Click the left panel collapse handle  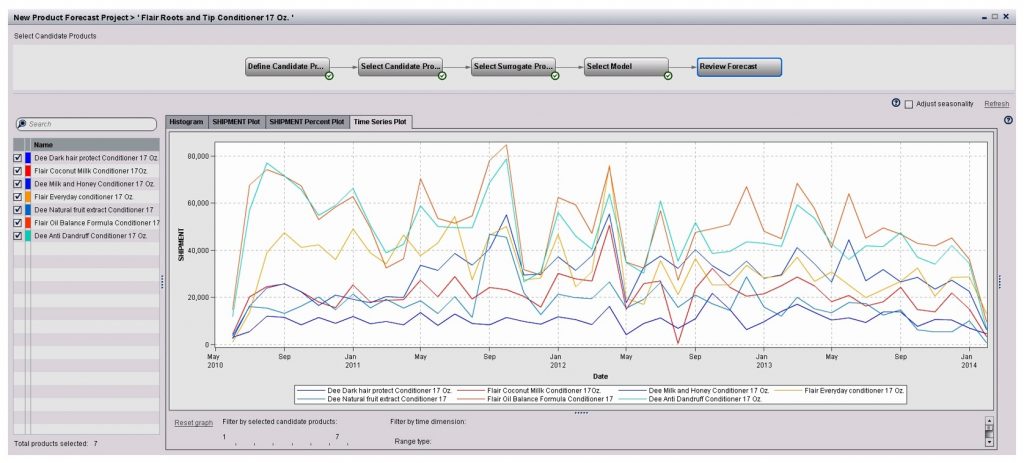click(163, 281)
